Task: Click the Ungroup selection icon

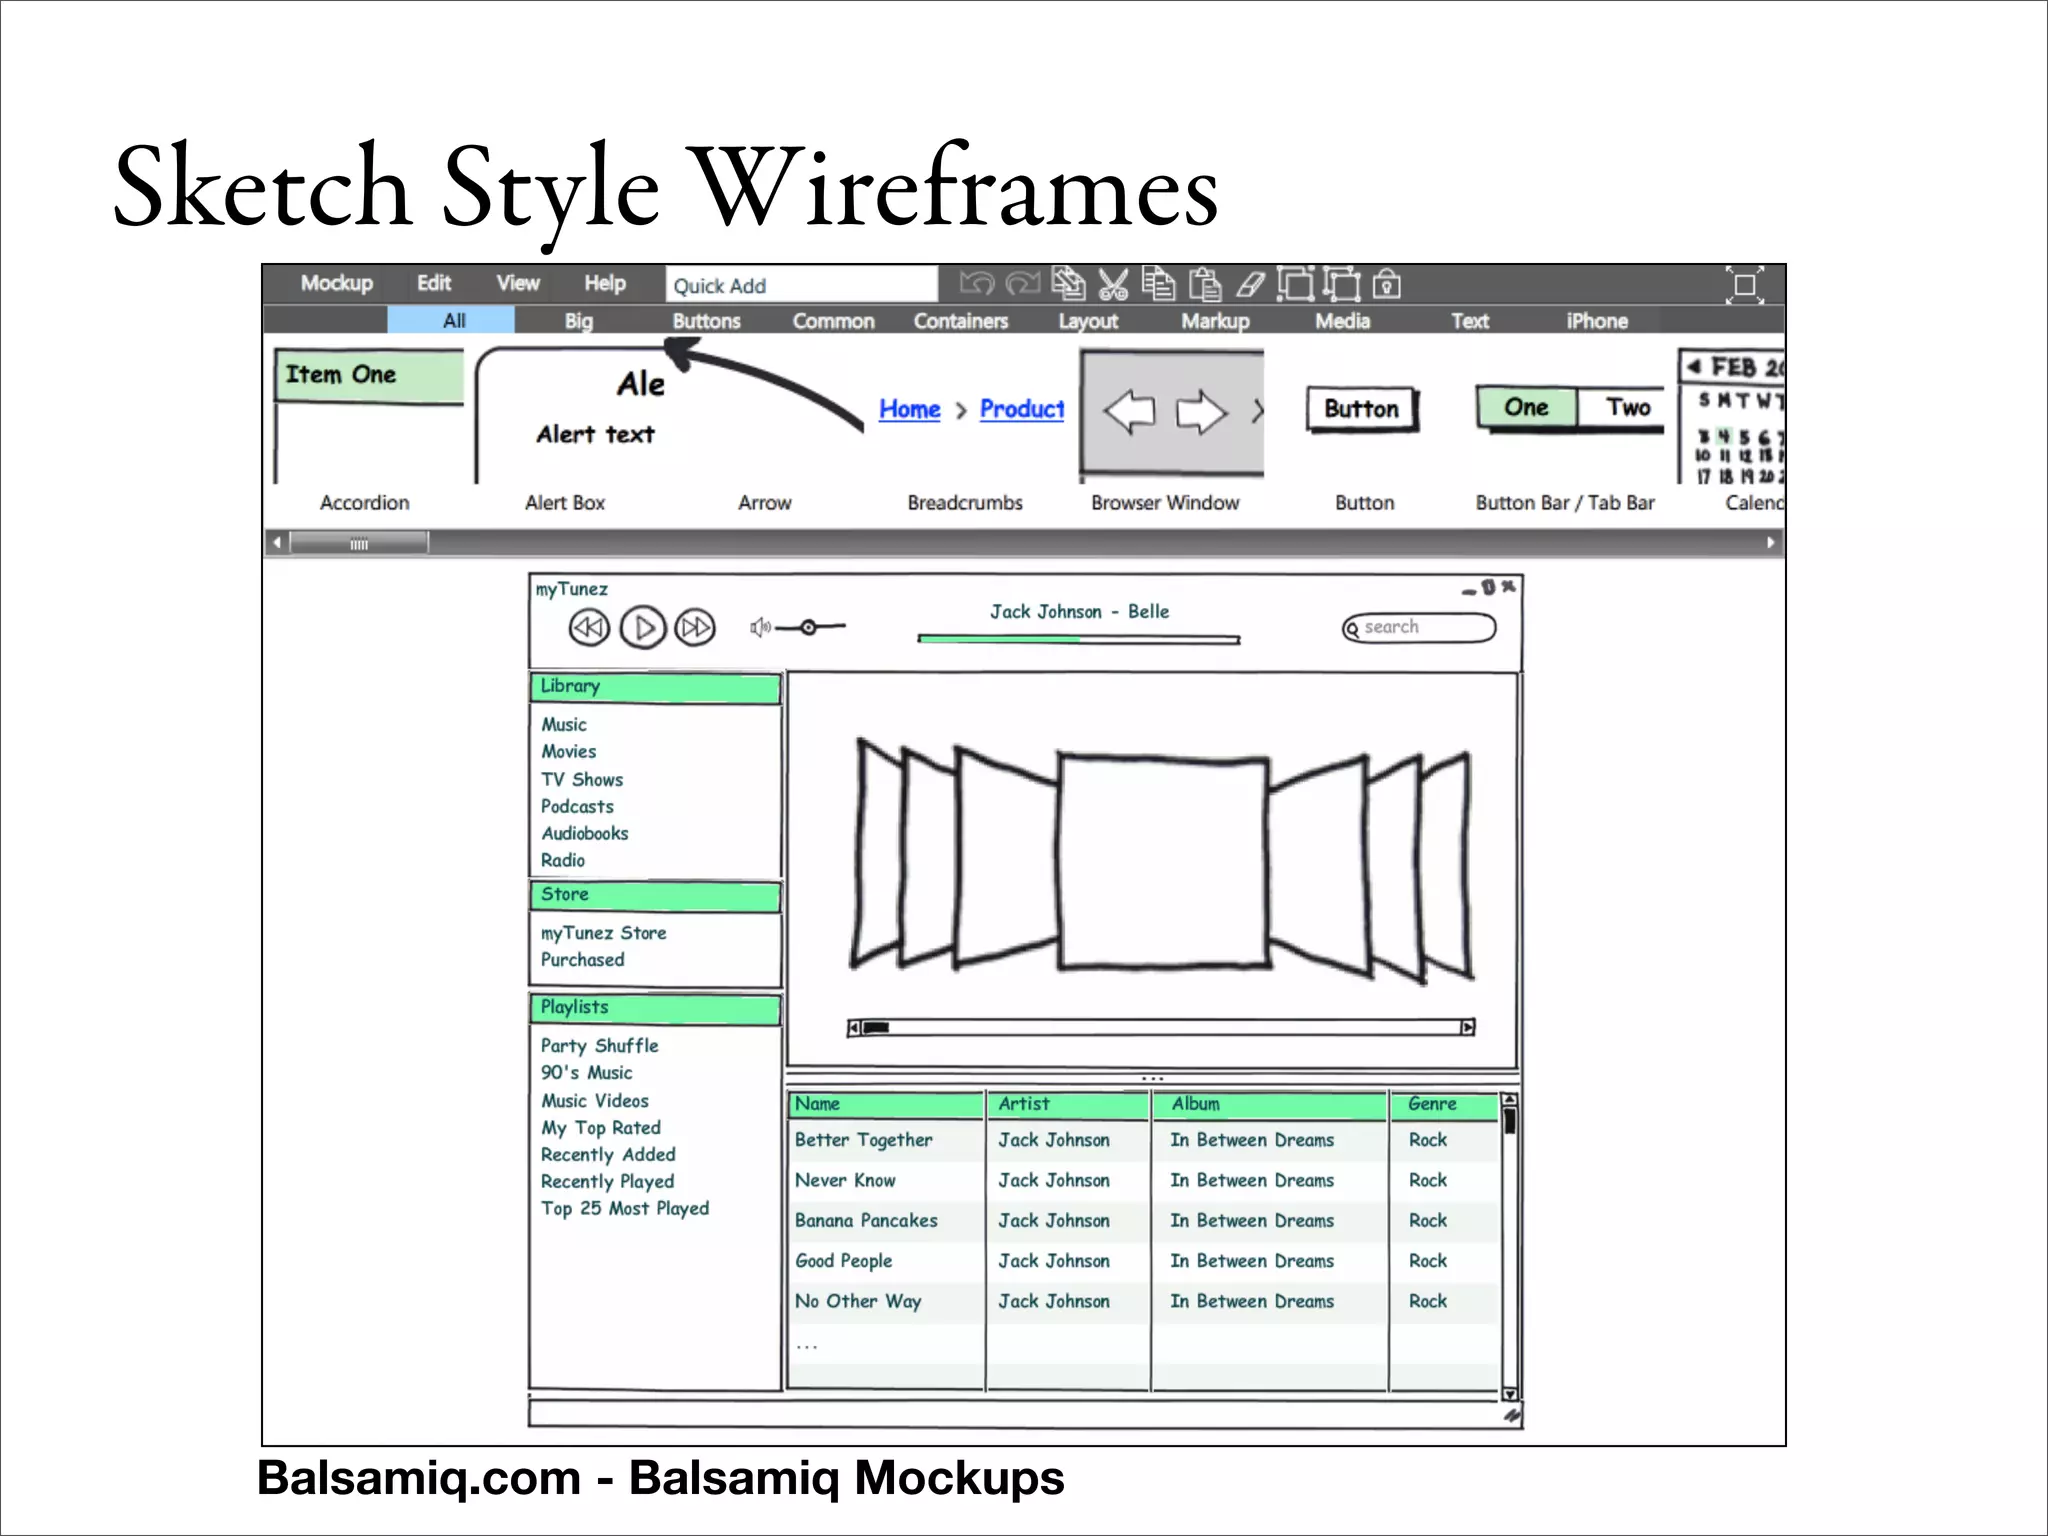Action: click(1342, 285)
